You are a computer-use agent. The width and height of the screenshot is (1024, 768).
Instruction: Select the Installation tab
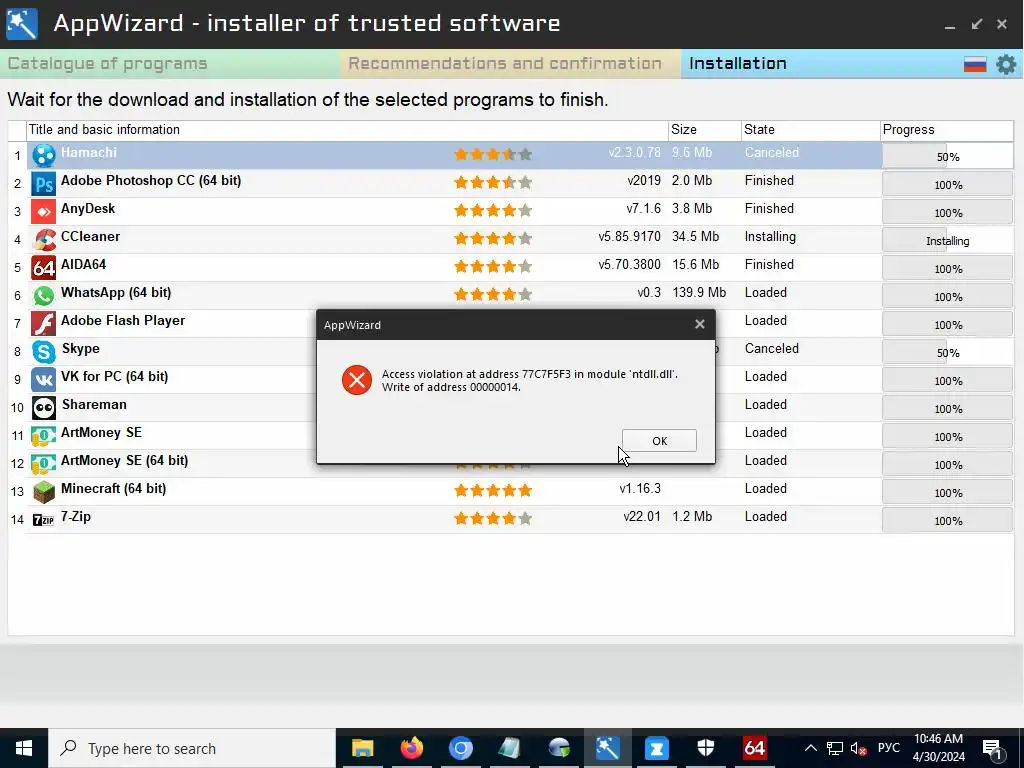pyautogui.click(x=737, y=63)
